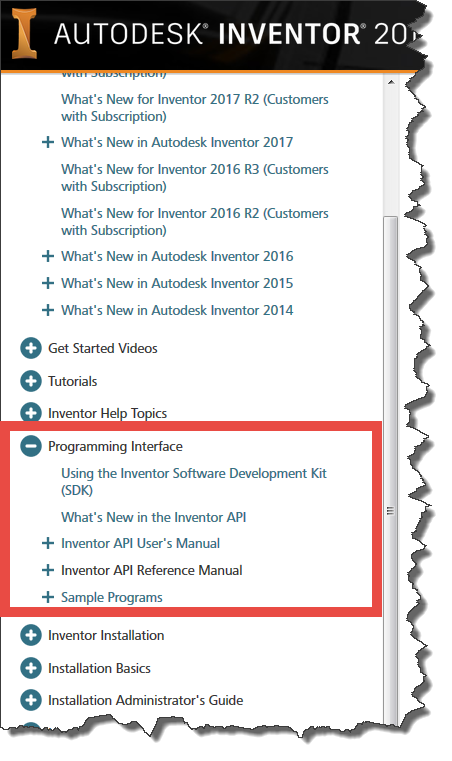The image size is (452, 761).
Task: Expand Installation Administrator's Guide plus icon
Action: pos(31,700)
